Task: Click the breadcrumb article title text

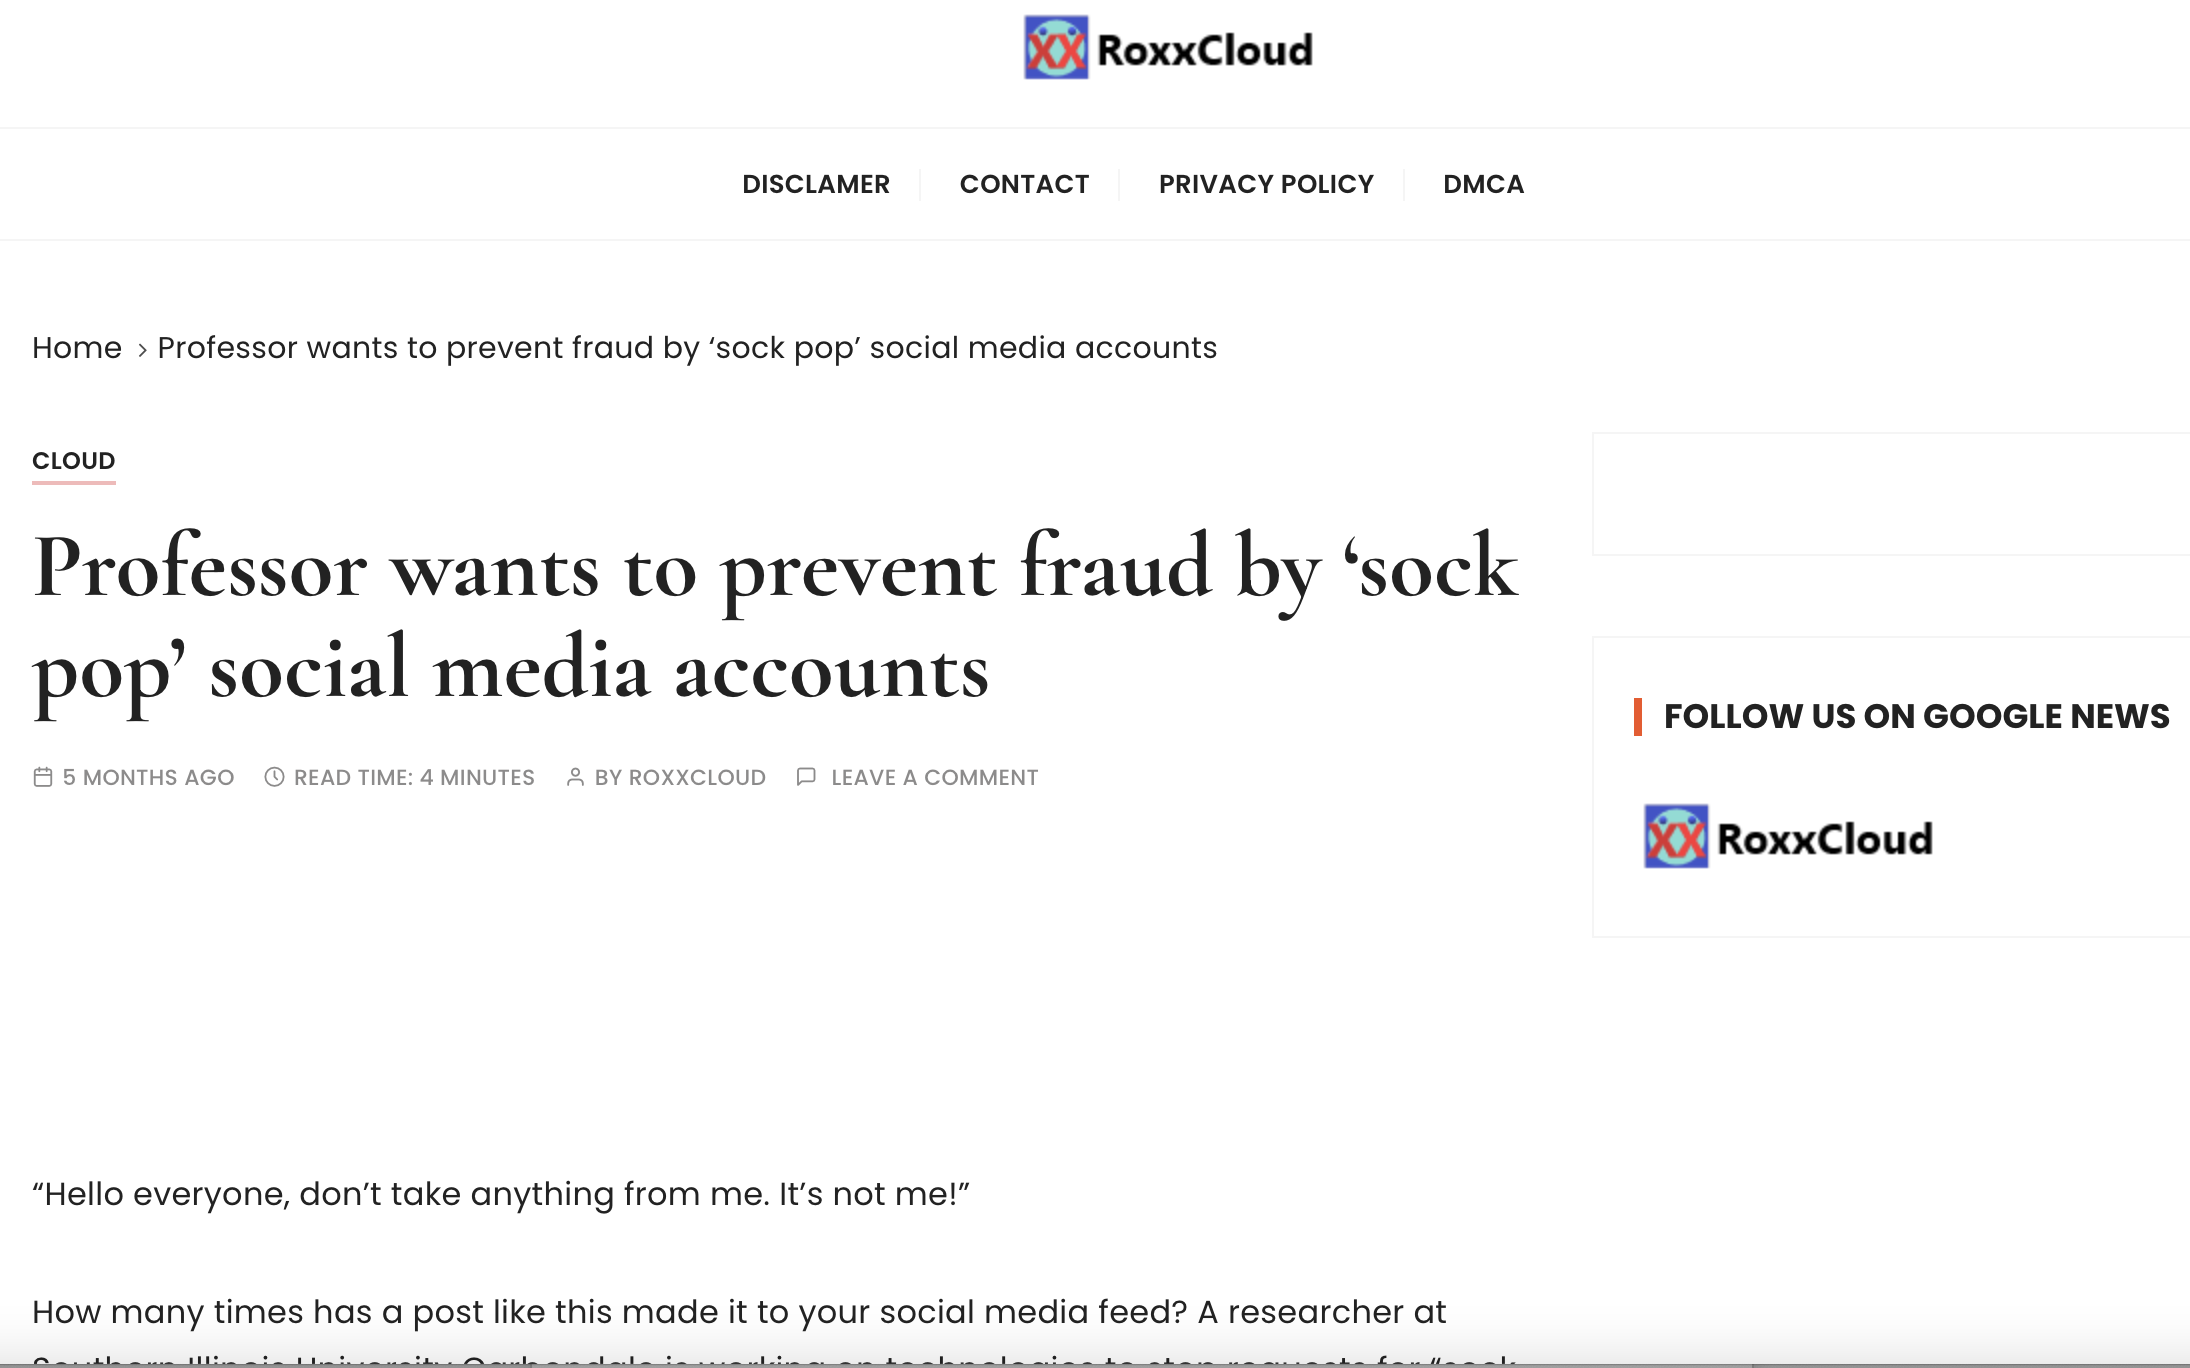Action: point(687,348)
